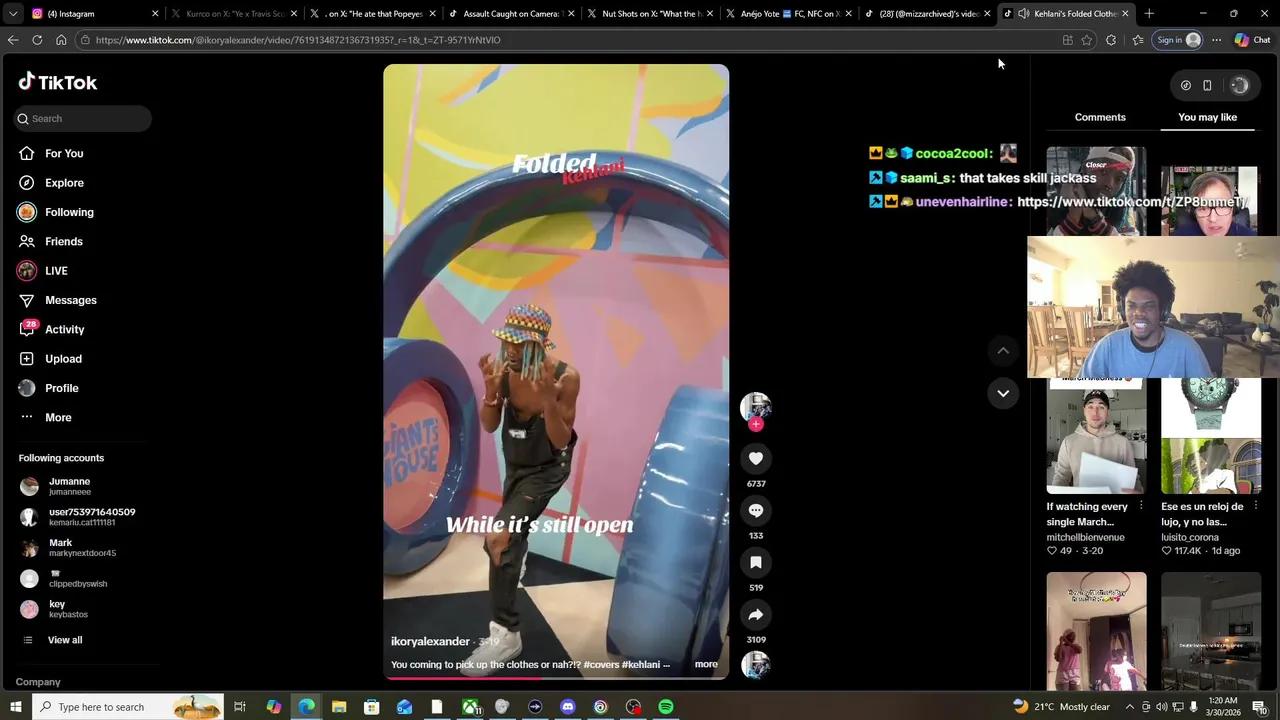Screen dimensions: 1280x720
Task: Open the Upload page
Action: (63, 359)
